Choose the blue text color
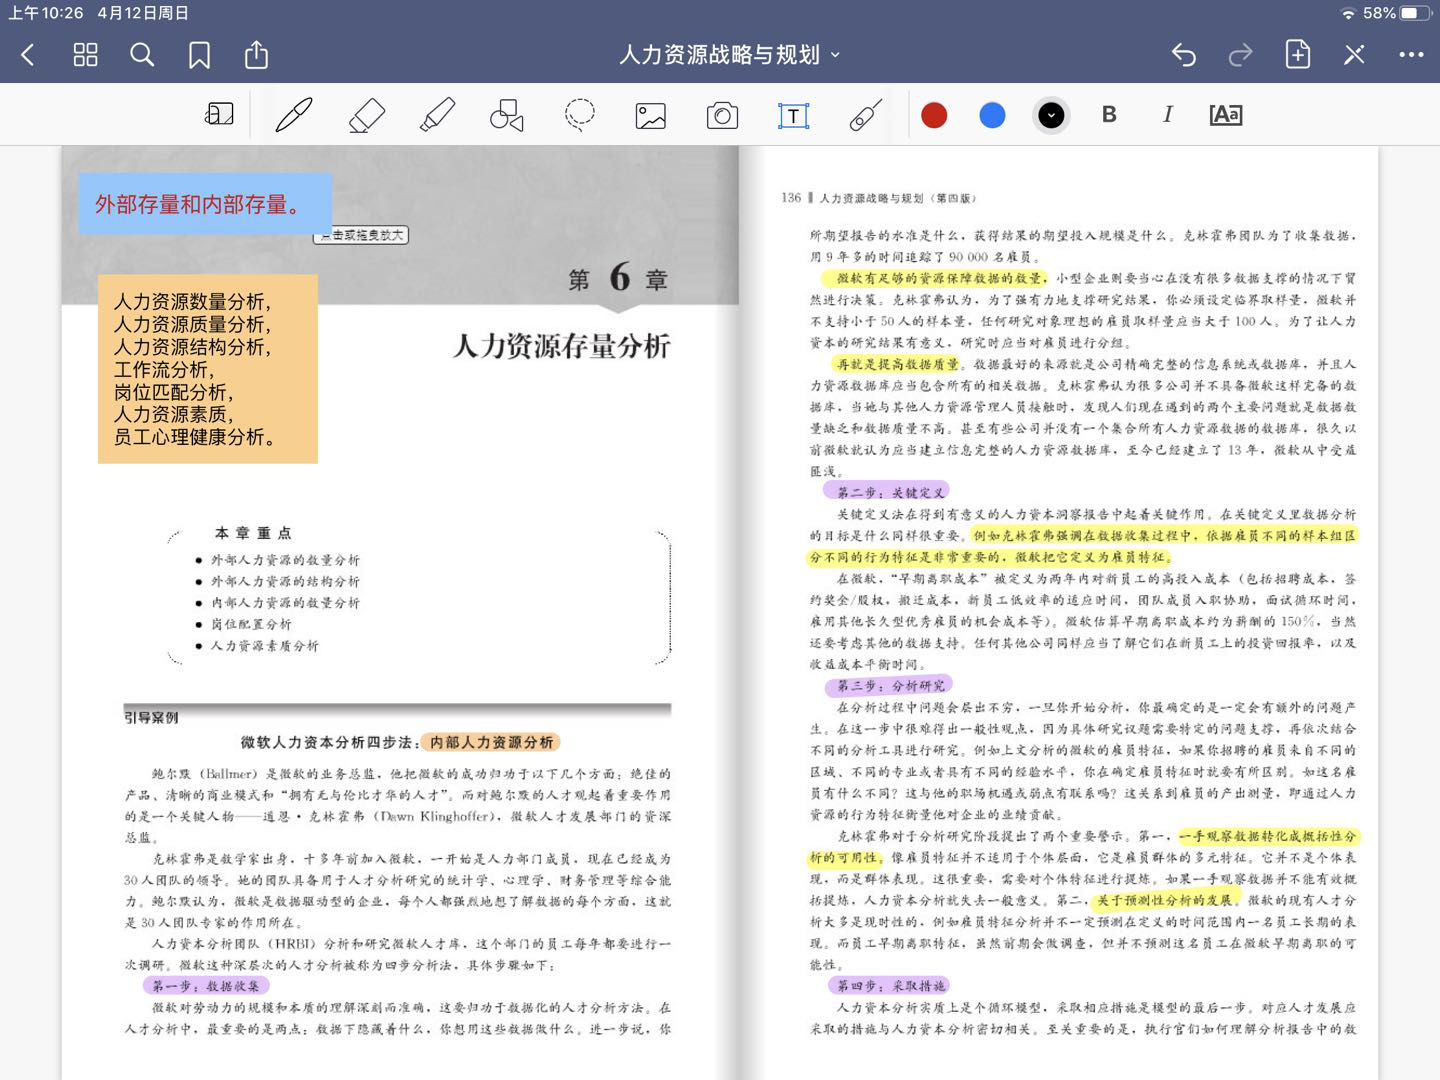Viewport: 1440px width, 1080px height. tap(992, 116)
